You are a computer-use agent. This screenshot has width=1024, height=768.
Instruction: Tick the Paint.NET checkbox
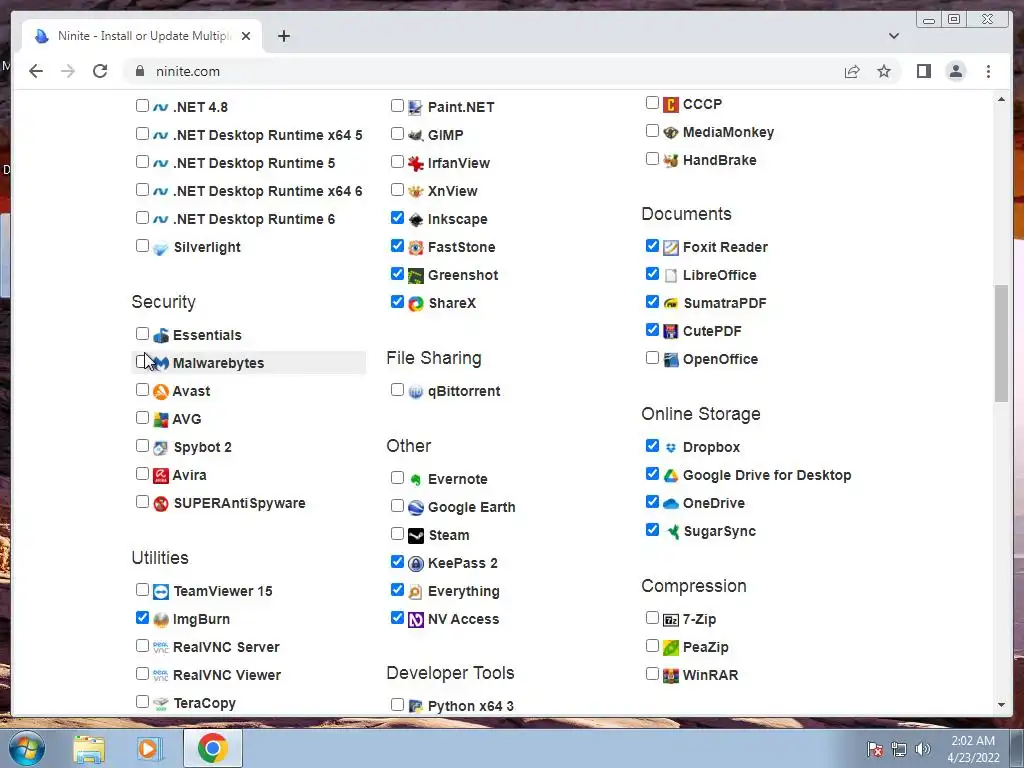click(x=397, y=105)
